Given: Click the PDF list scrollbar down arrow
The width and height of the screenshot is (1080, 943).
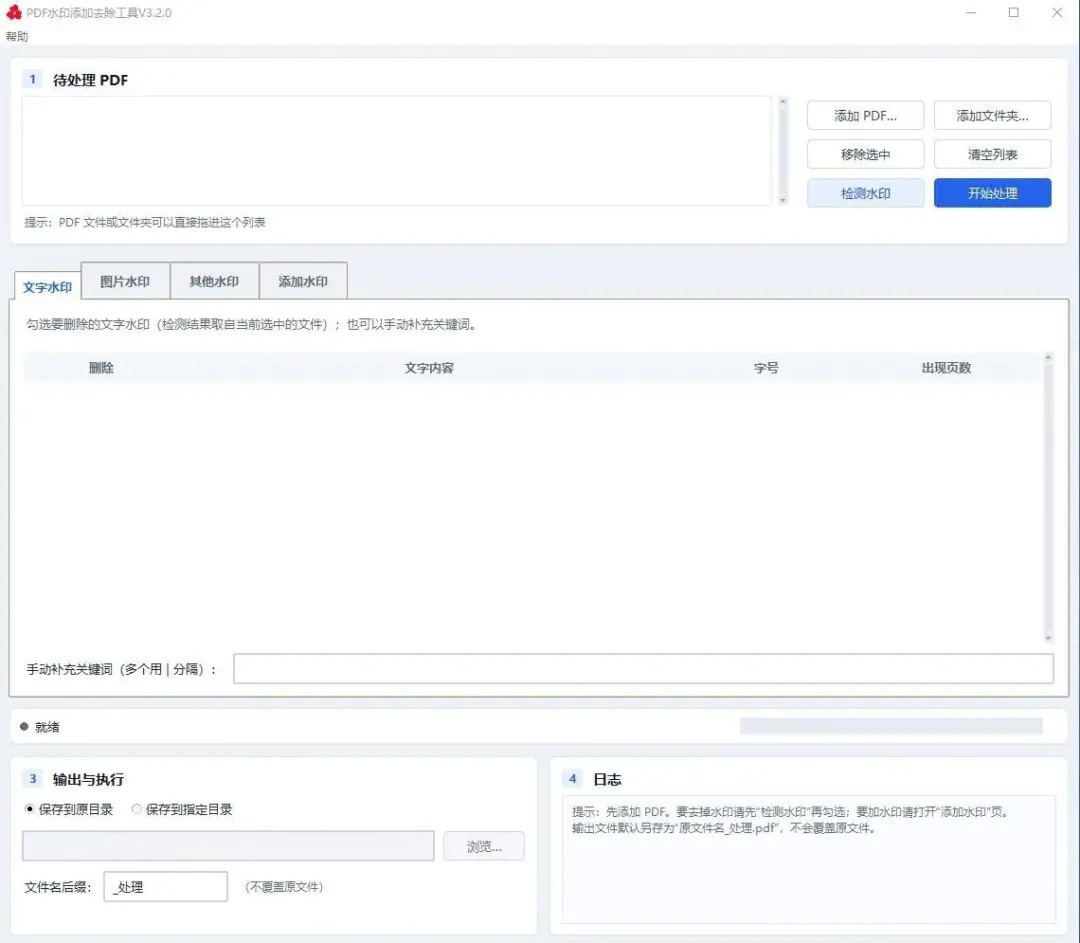Looking at the screenshot, I should click(782, 200).
